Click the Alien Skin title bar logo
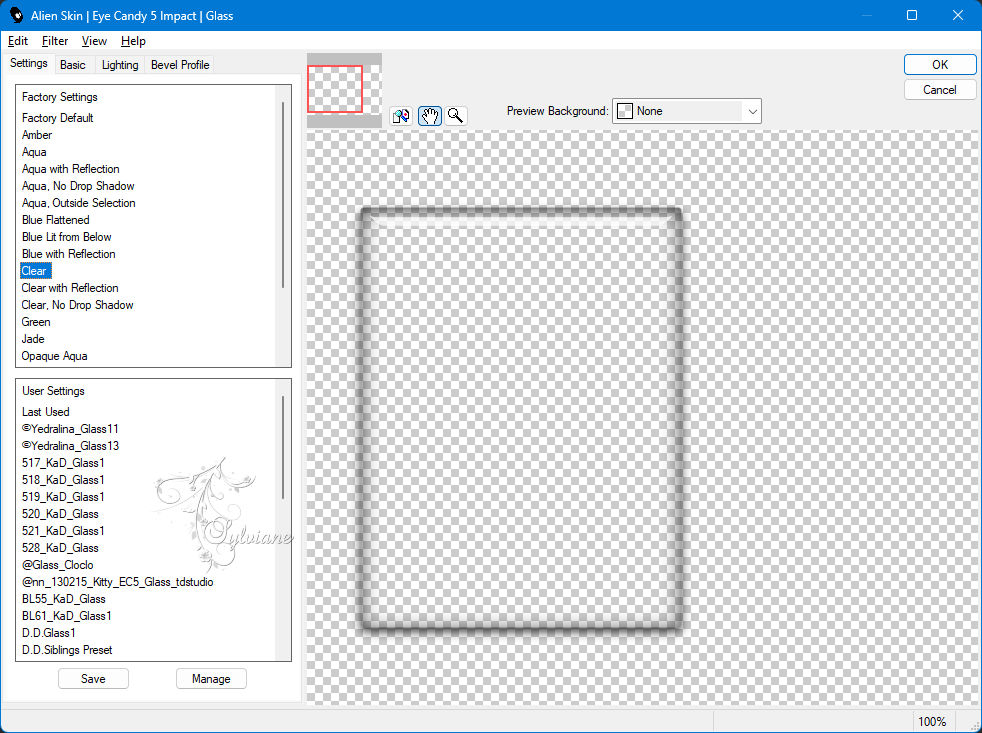 16,15
